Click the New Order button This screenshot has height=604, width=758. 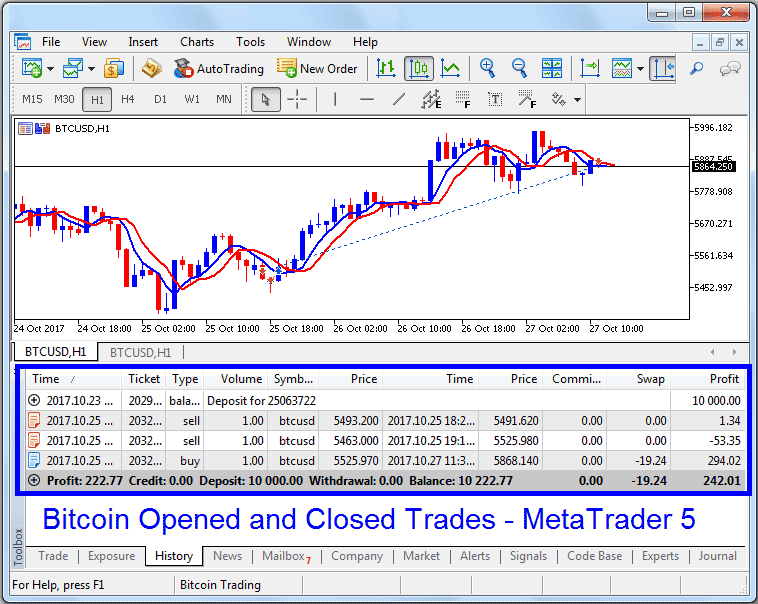317,69
